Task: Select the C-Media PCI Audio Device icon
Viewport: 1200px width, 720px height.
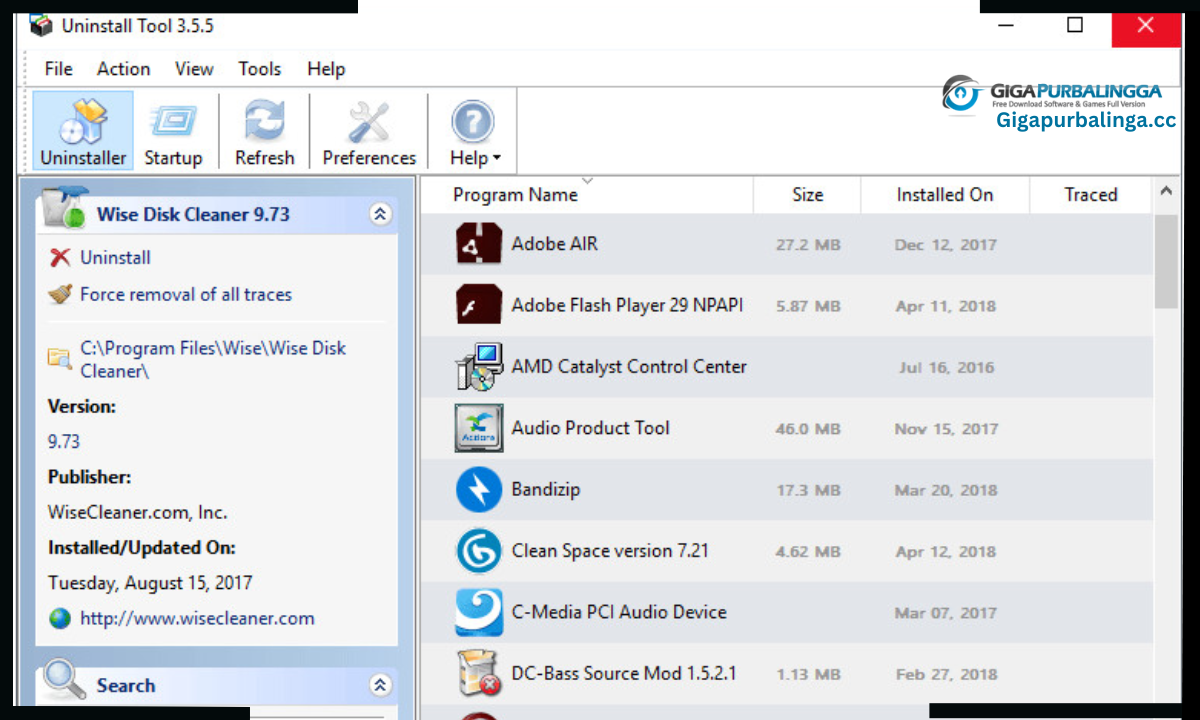Action: pos(479,612)
